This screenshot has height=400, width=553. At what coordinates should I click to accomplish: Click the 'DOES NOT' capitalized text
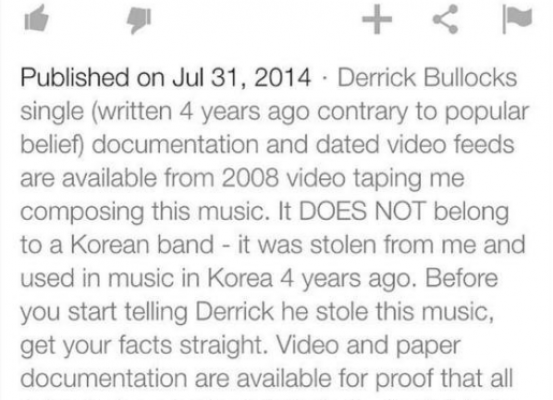[362, 211]
